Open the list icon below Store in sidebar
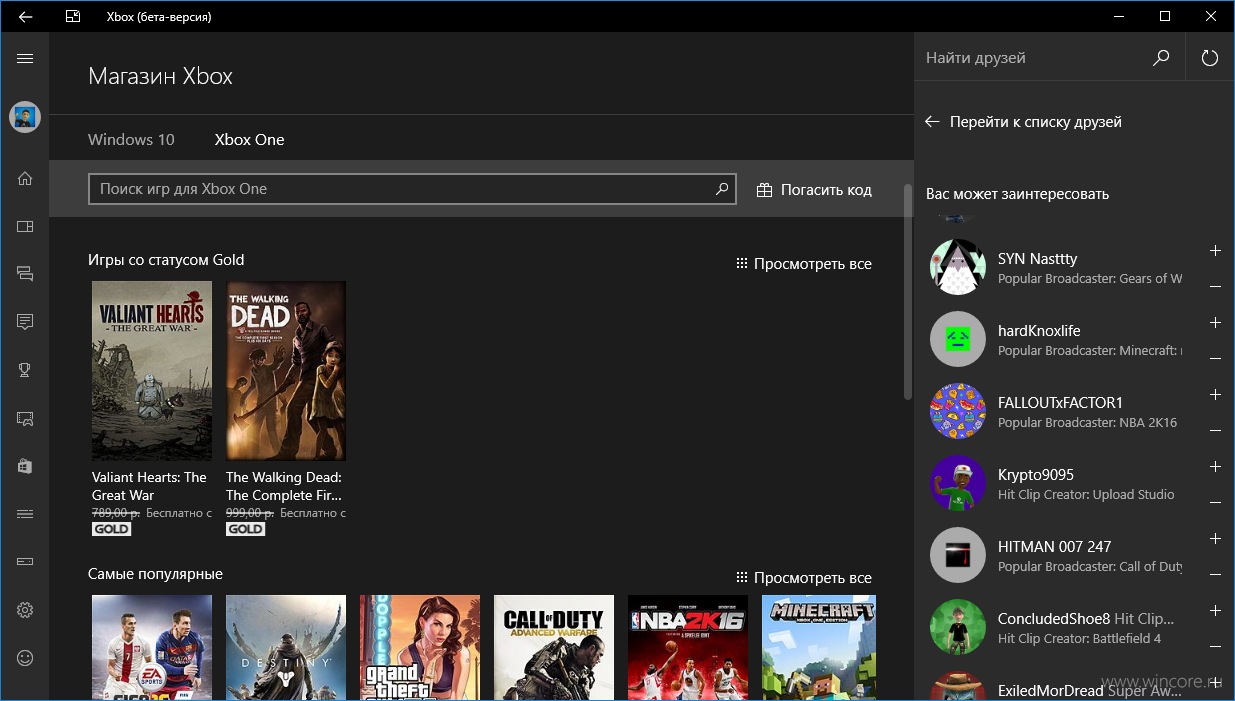This screenshot has width=1235, height=701. tap(25, 514)
